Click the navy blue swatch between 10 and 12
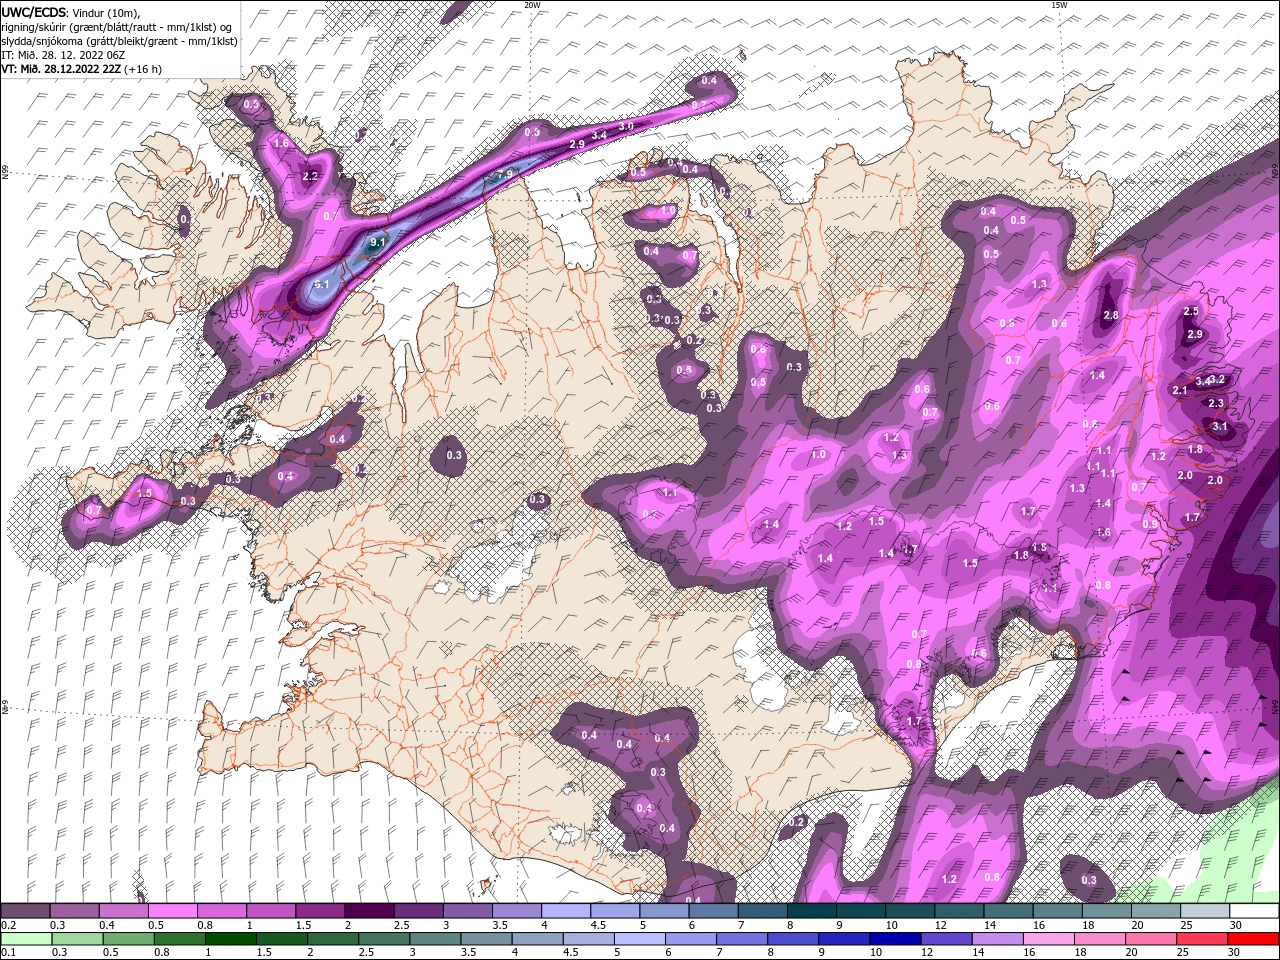This screenshot has width=1280, height=960. [895, 939]
